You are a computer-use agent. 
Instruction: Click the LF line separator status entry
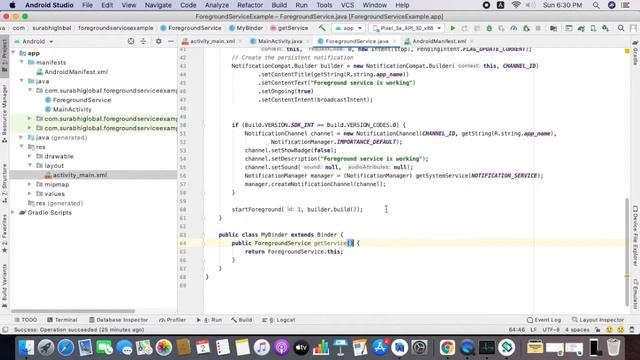(x=533, y=330)
